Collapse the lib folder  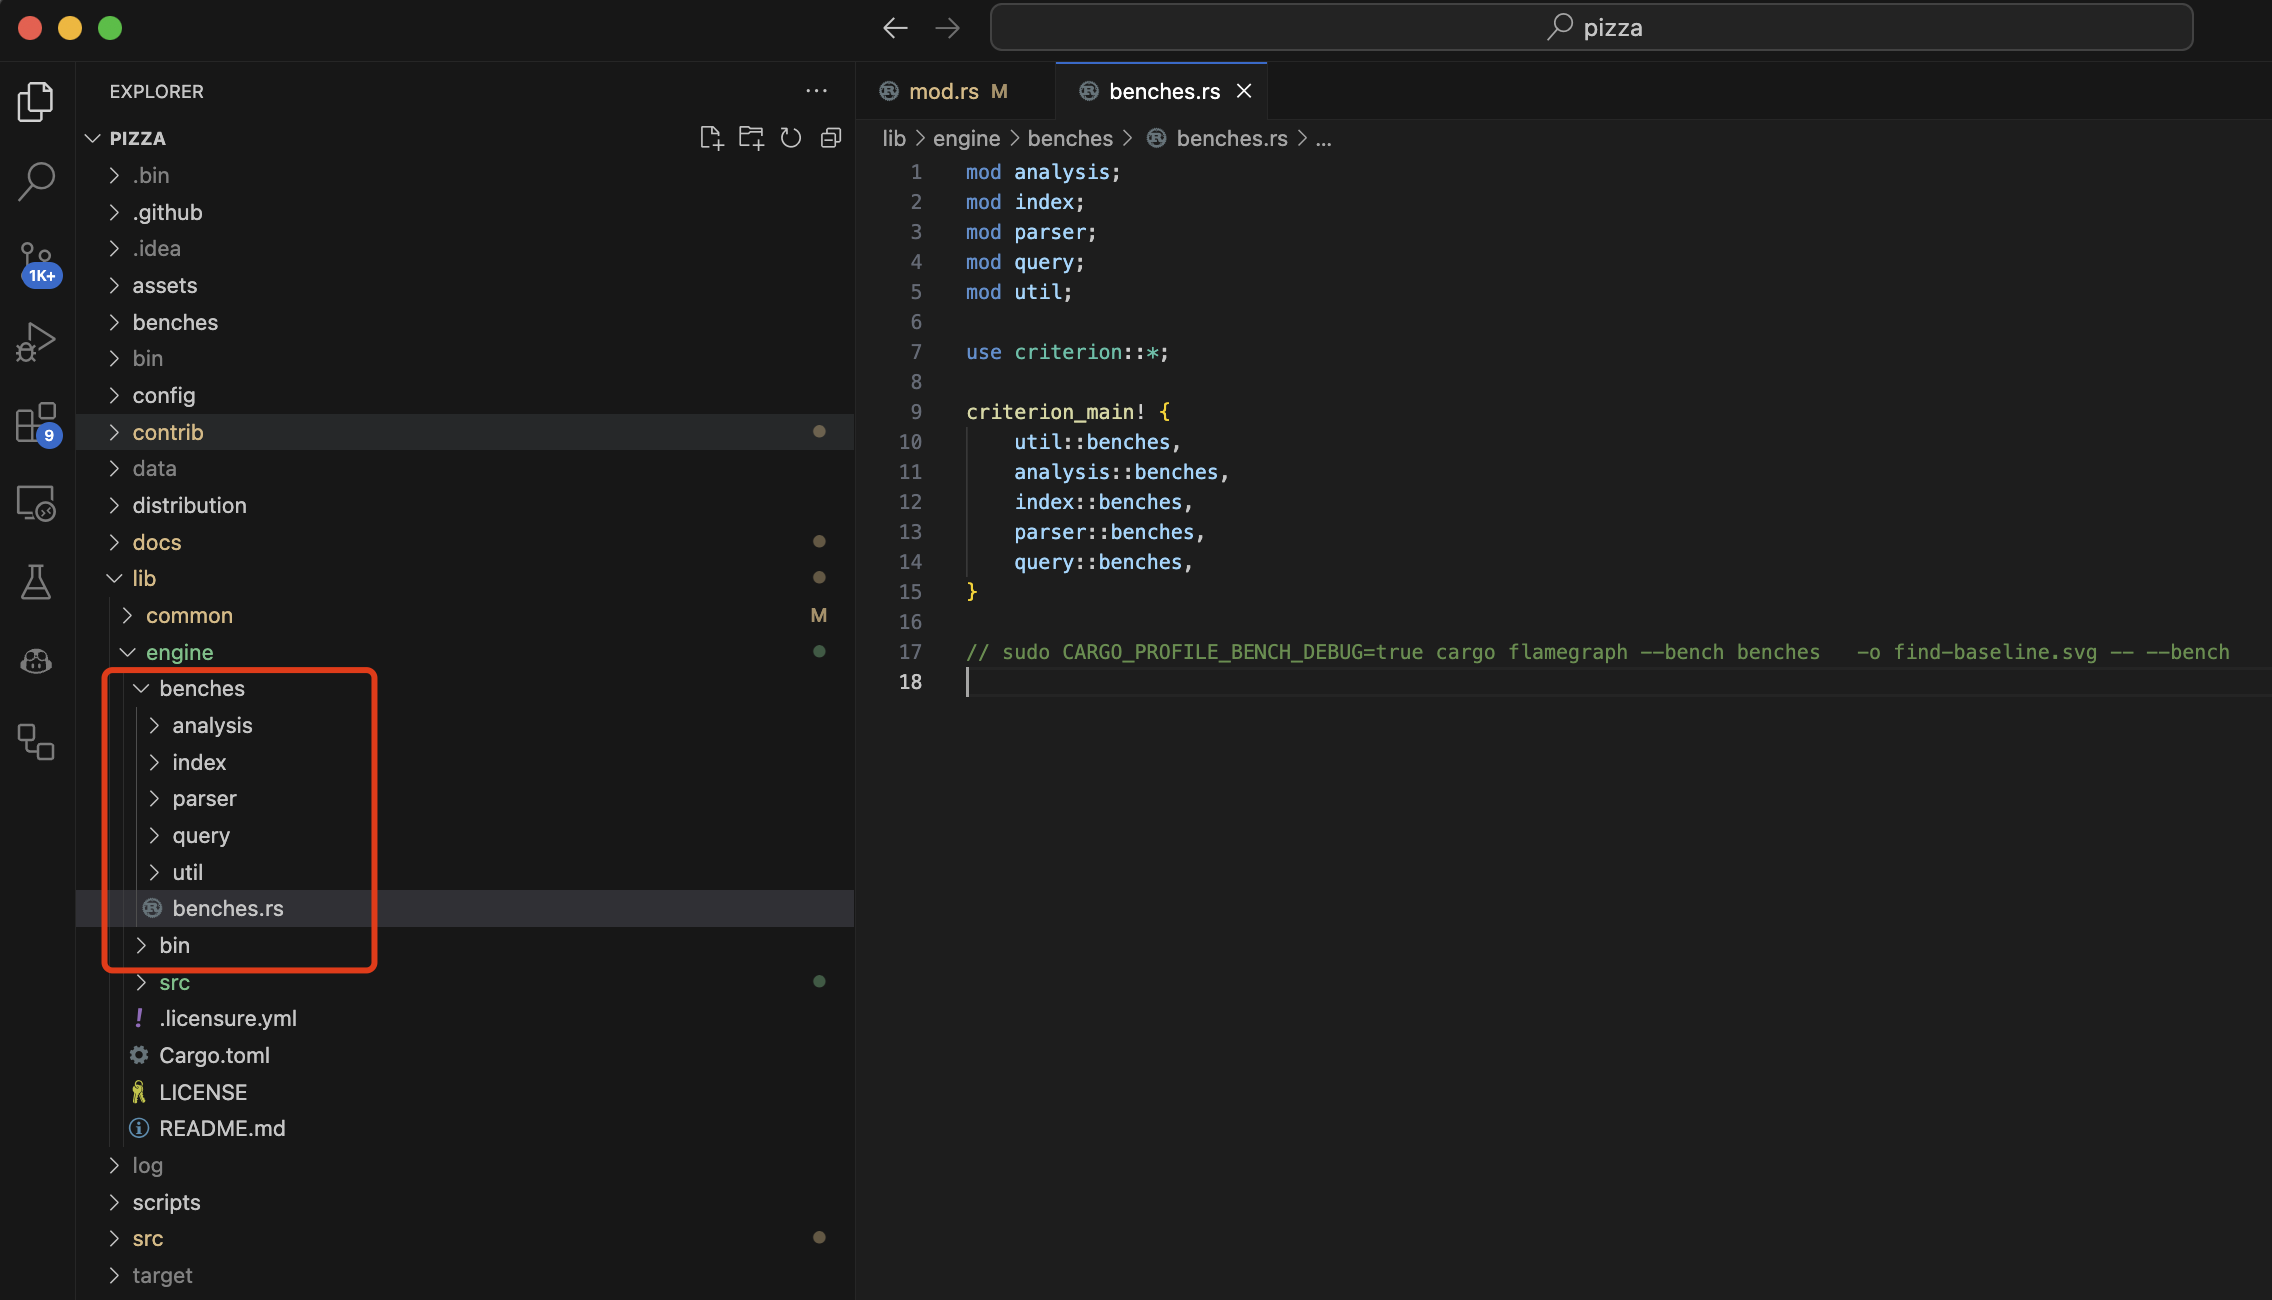[x=465, y=578]
